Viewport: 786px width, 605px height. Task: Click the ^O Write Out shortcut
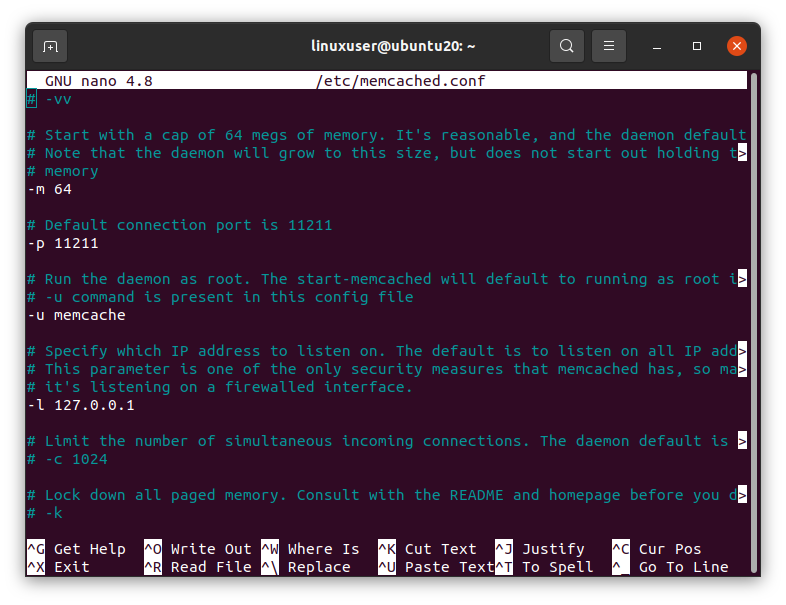pyautogui.click(x=198, y=549)
